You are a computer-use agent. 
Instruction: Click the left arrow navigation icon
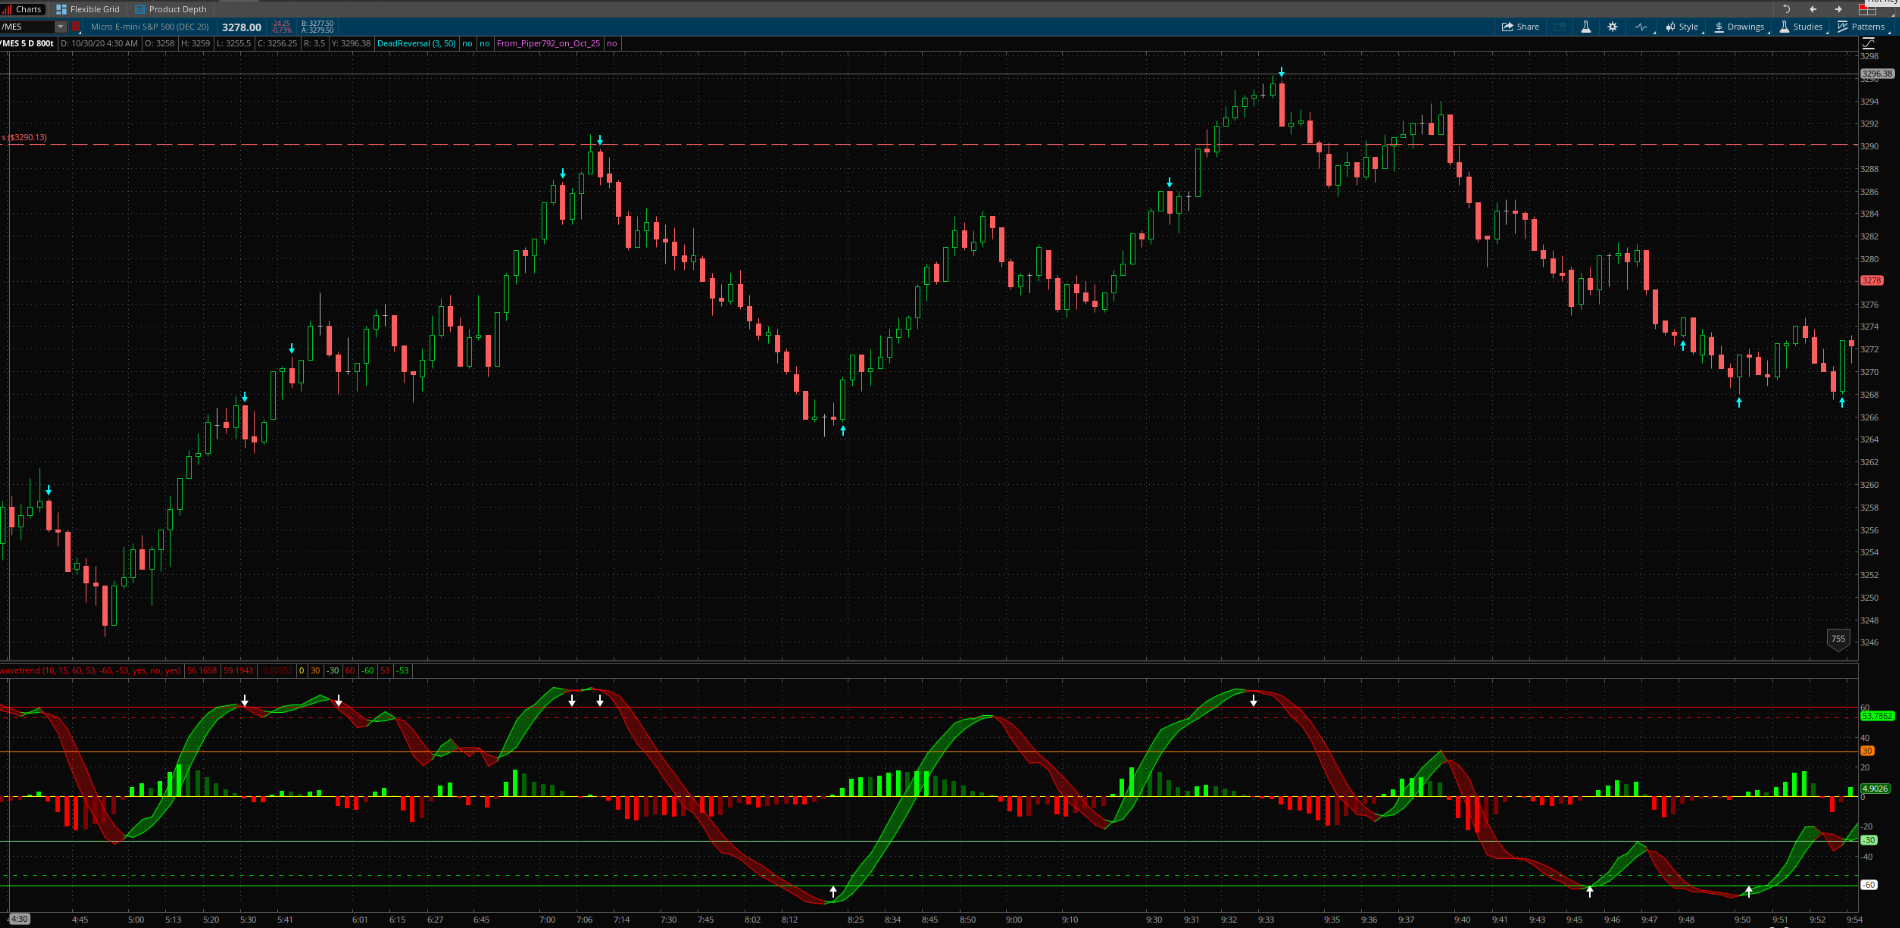1812,9
